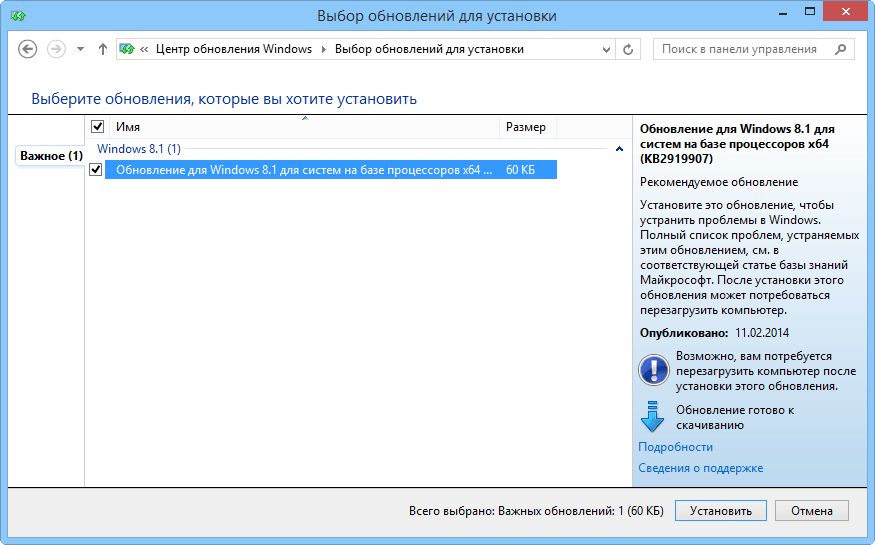Select the 'Важное (1)' tab
875x545 pixels.
51,156
